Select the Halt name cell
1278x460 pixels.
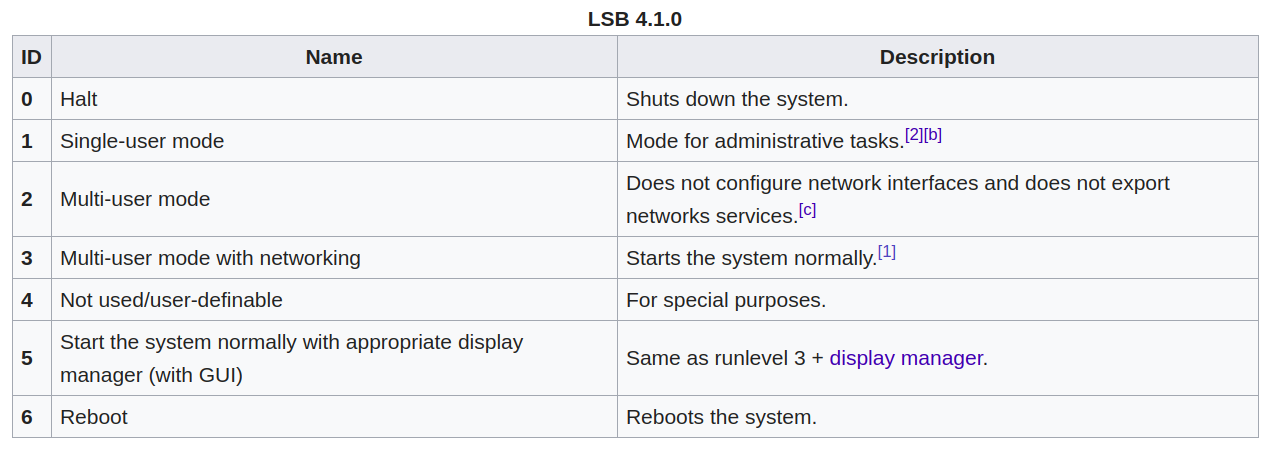click(x=334, y=99)
